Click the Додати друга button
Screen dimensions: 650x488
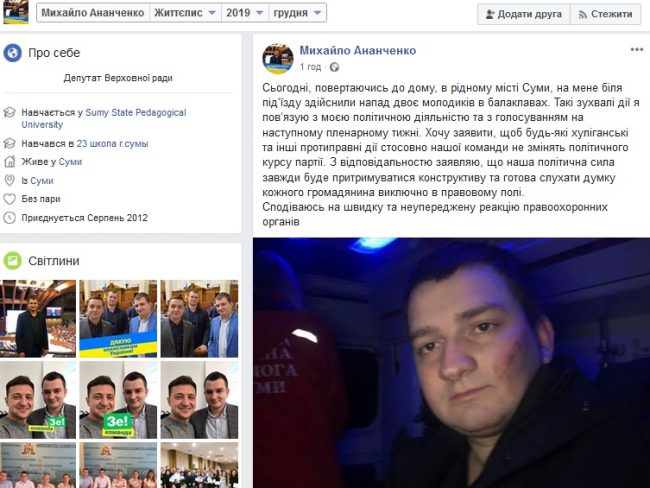(524, 14)
